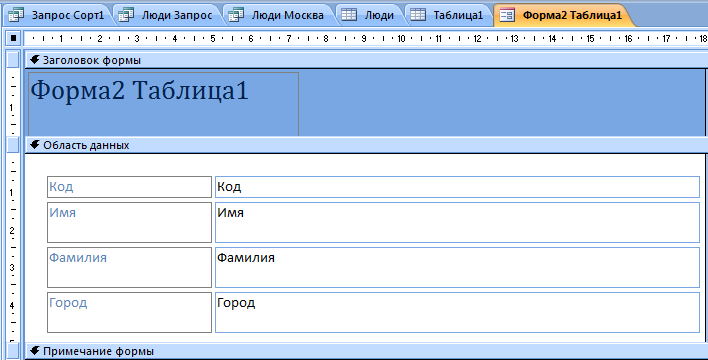Screen dimensions: 708x360
Task: Click the Город text box field
Action: tap(457, 313)
